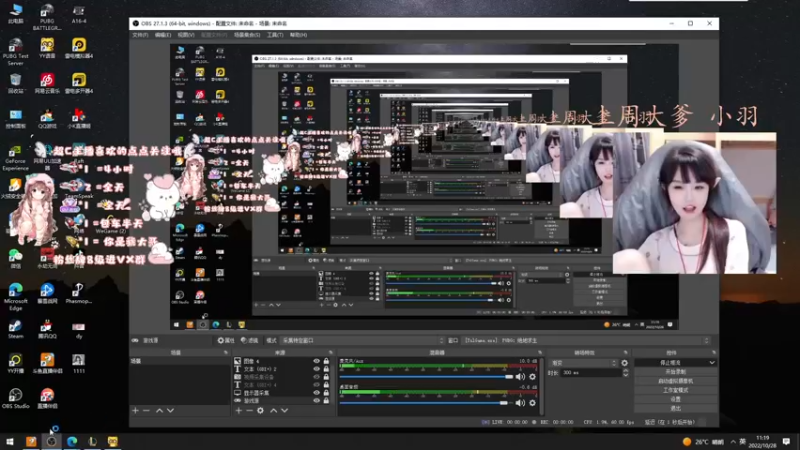Click the 退出 exit button
Screen dimensions: 800x450
coord(676,409)
